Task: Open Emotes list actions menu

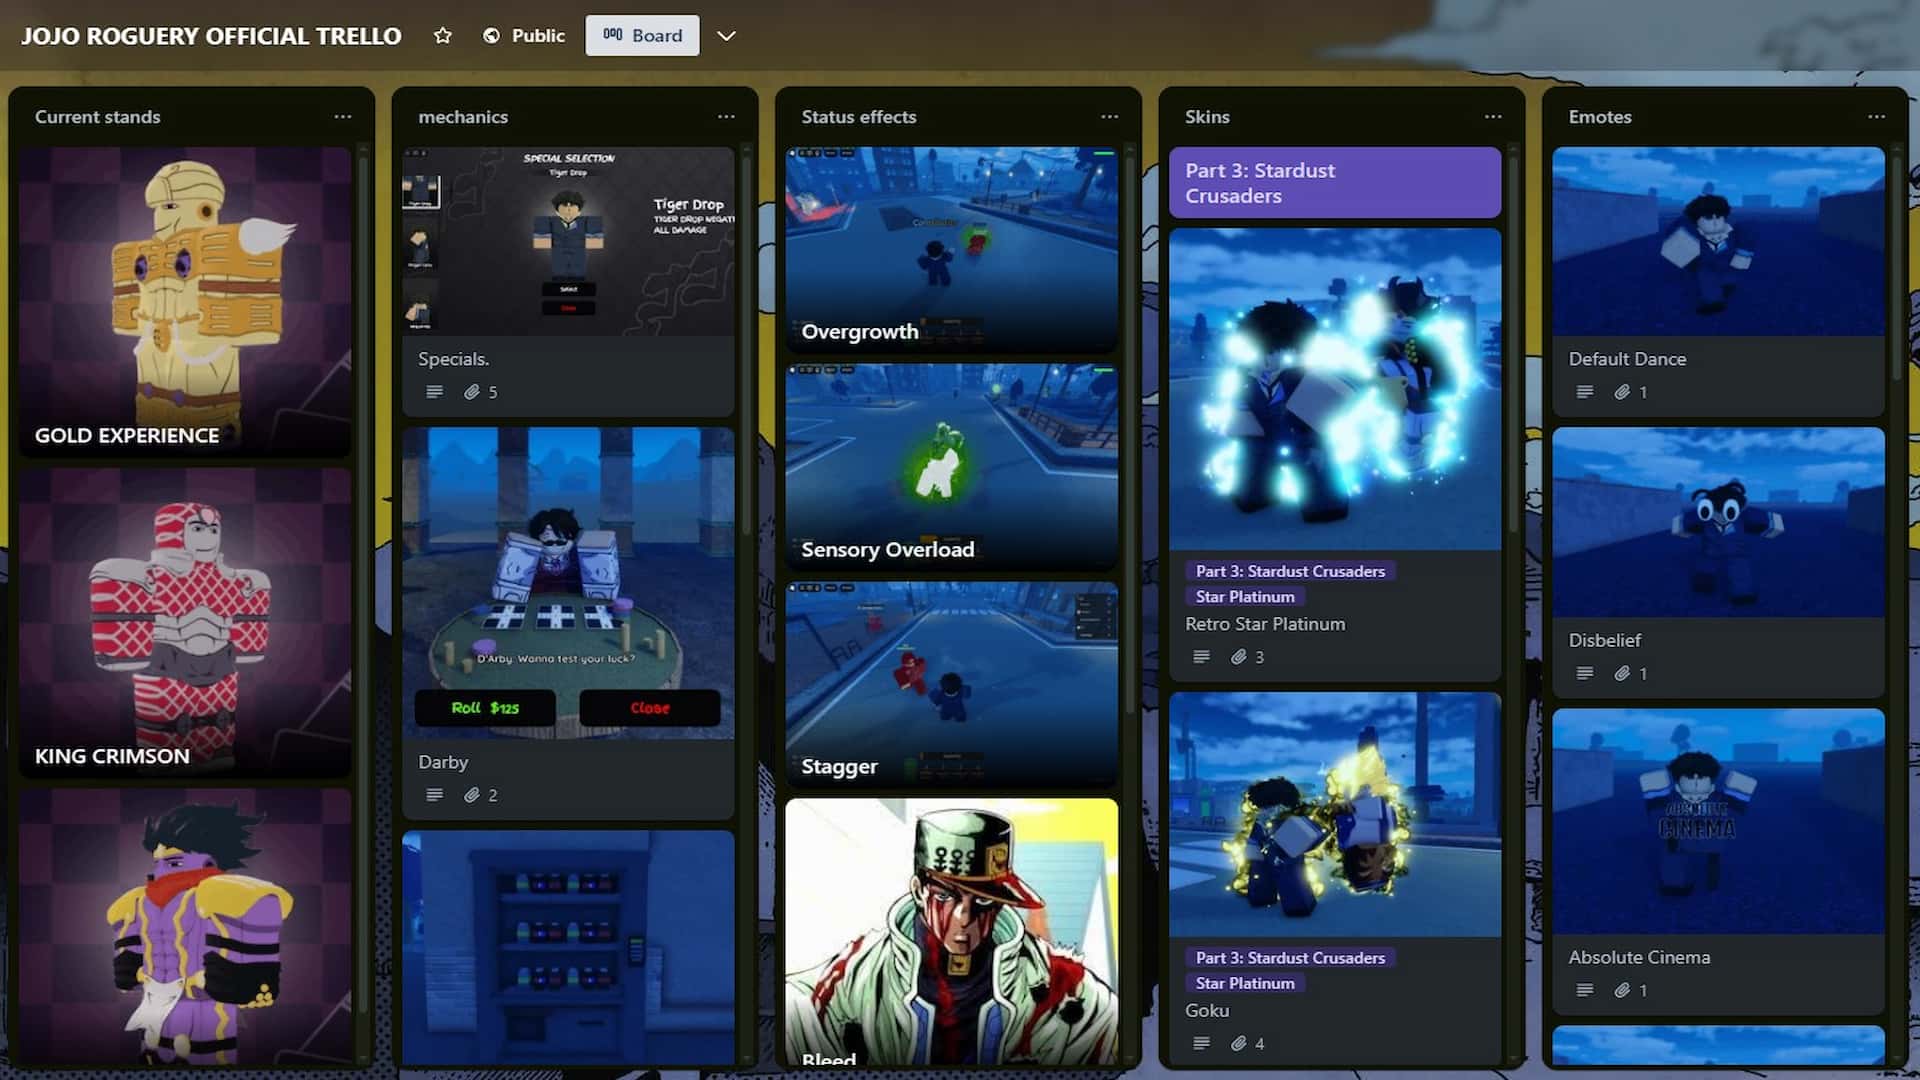Action: click(x=1877, y=117)
